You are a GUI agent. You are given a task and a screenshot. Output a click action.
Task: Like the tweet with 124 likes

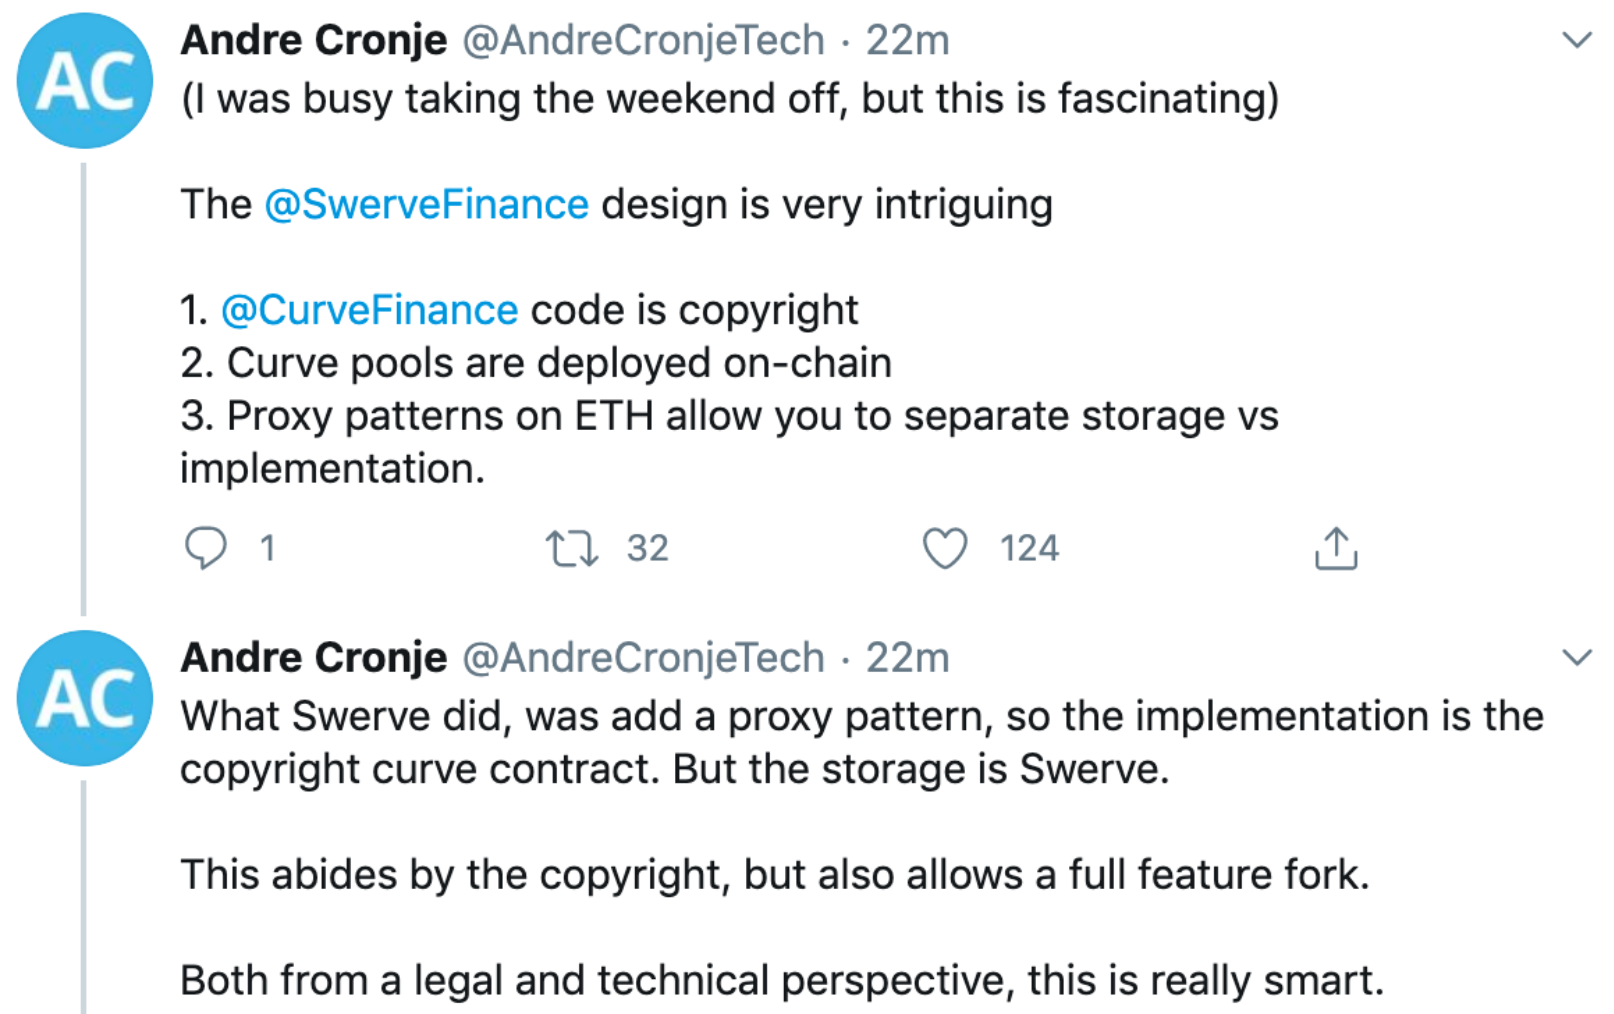tap(944, 548)
